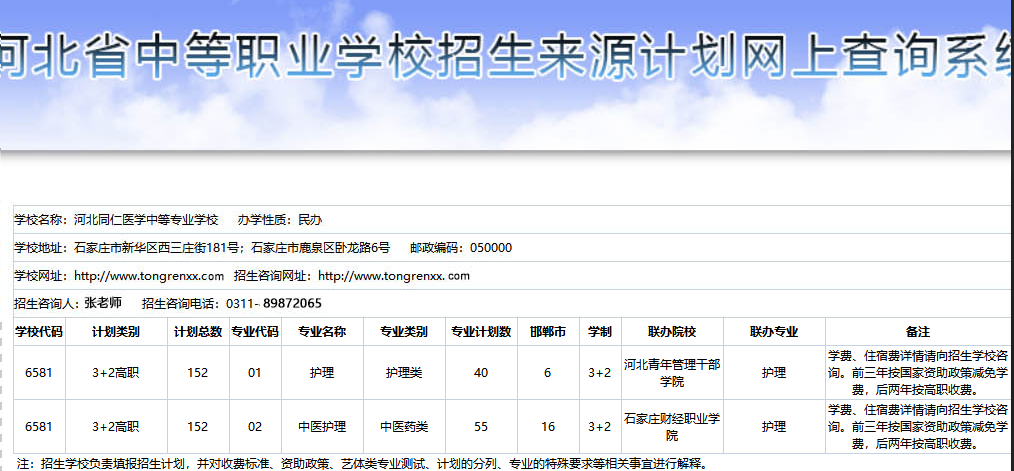1014x471 pixels.
Task: Click the 备注 remark in the major 01 row
Action: point(918,373)
